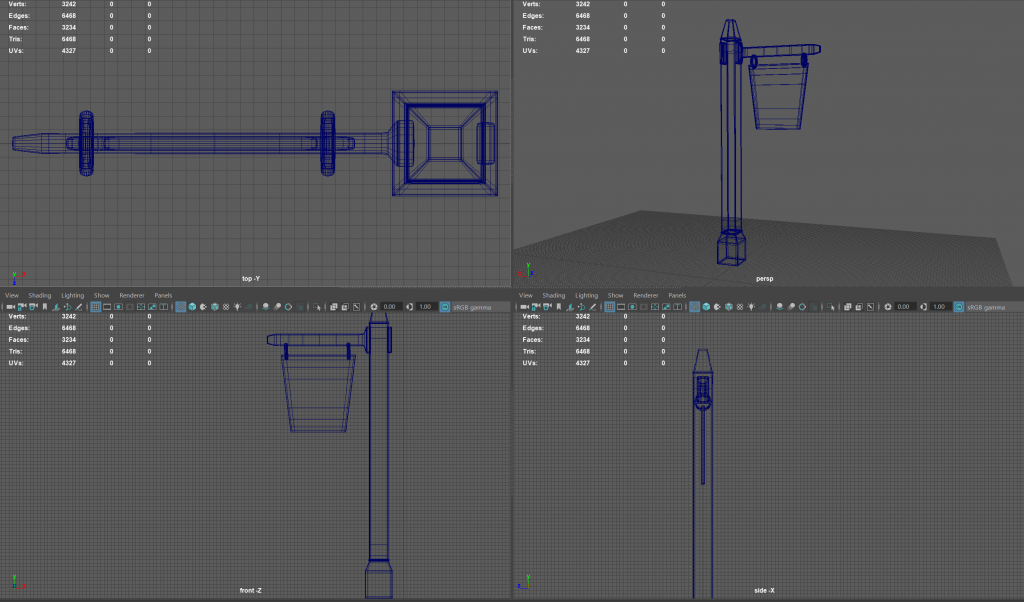This screenshot has height=602, width=1024.
Task: Click Select Camera icon in front panel toolbar
Action: click(x=9, y=307)
